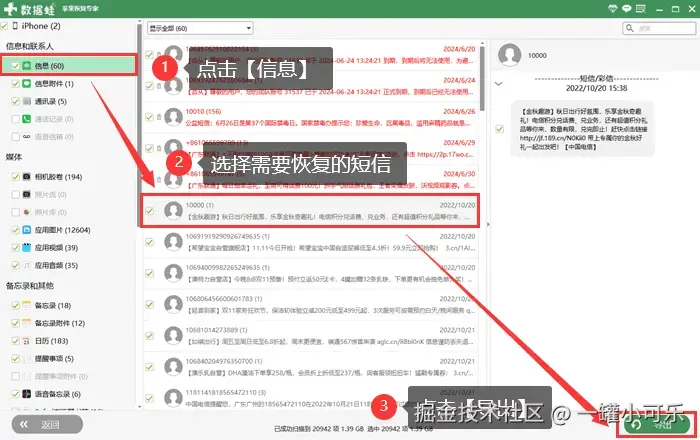This screenshot has width=700, height=440.
Task: Click the 应用视频 (39) clapperboard icon
Action: [27, 247]
